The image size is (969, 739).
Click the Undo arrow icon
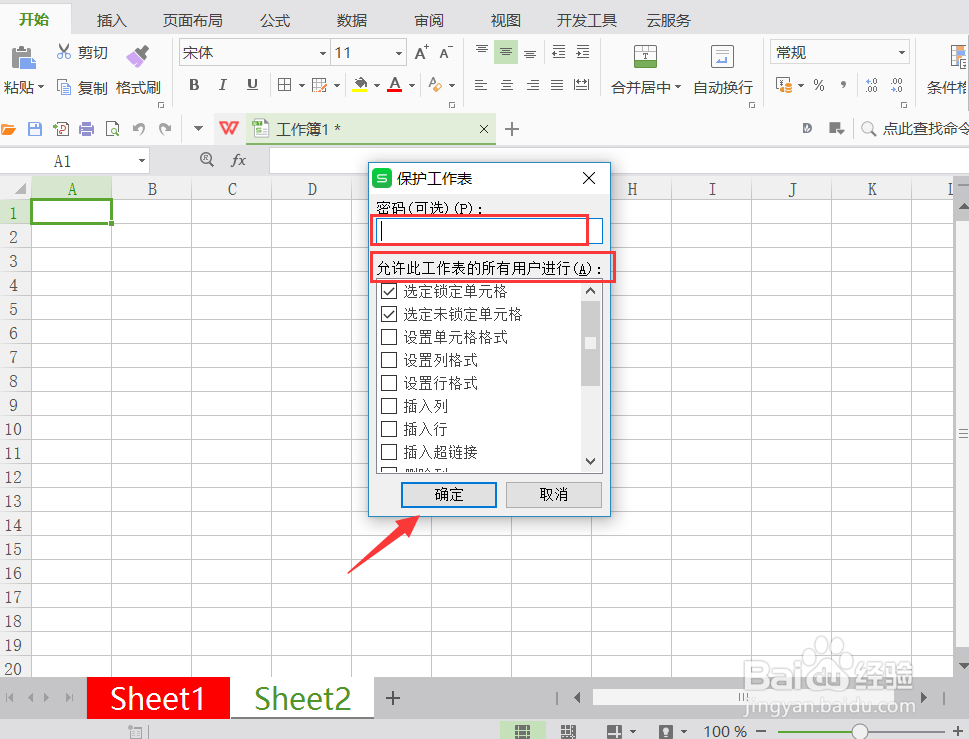tap(138, 129)
